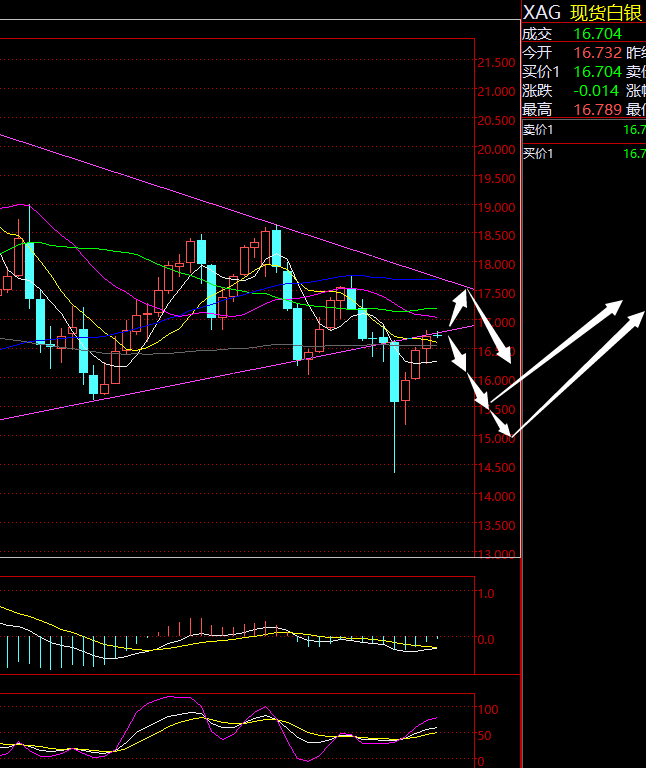Click the 14.000 price axis label
Image resolution: width=646 pixels, height=768 pixels.
pos(496,496)
